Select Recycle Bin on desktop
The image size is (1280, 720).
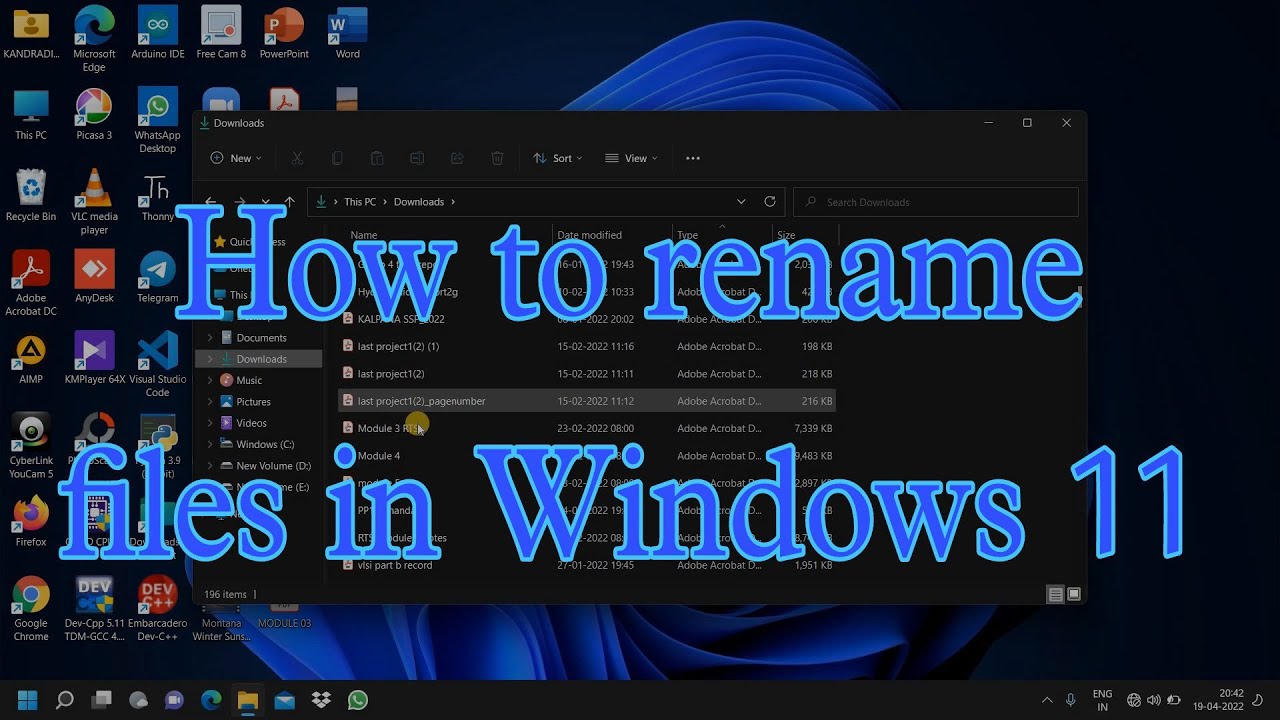tap(31, 195)
